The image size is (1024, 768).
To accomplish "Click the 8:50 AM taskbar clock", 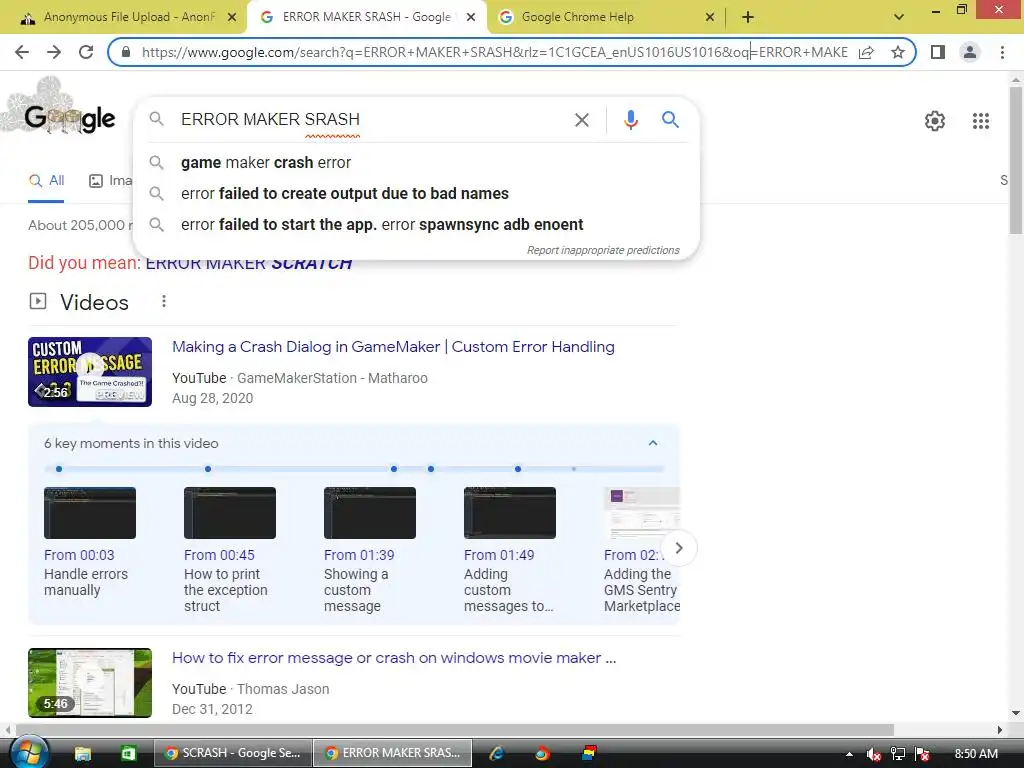I will [976, 754].
